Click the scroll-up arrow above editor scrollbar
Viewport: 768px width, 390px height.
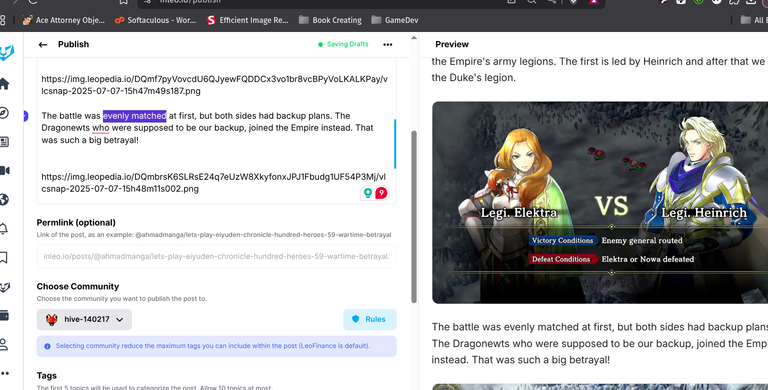(x=414, y=38)
